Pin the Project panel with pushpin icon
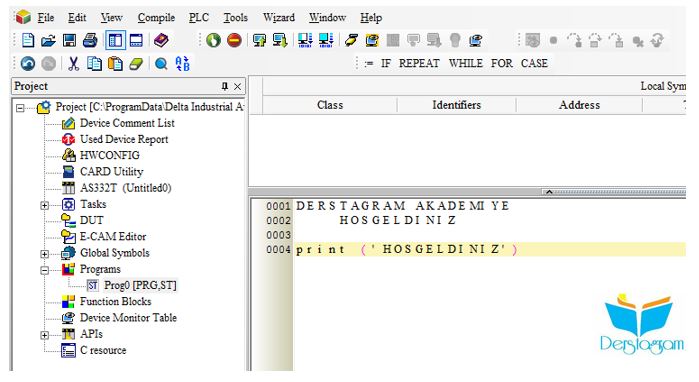699x382 pixels. point(225,86)
